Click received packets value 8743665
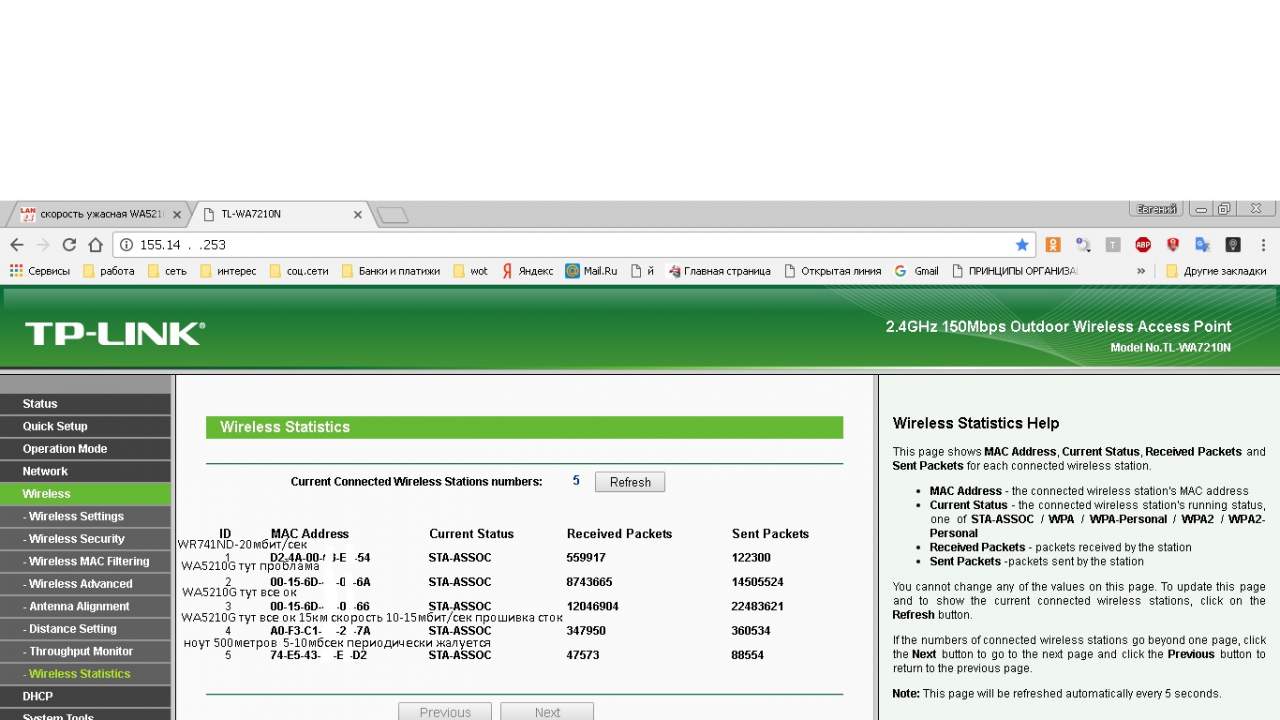The height and width of the screenshot is (720, 1280). (589, 582)
